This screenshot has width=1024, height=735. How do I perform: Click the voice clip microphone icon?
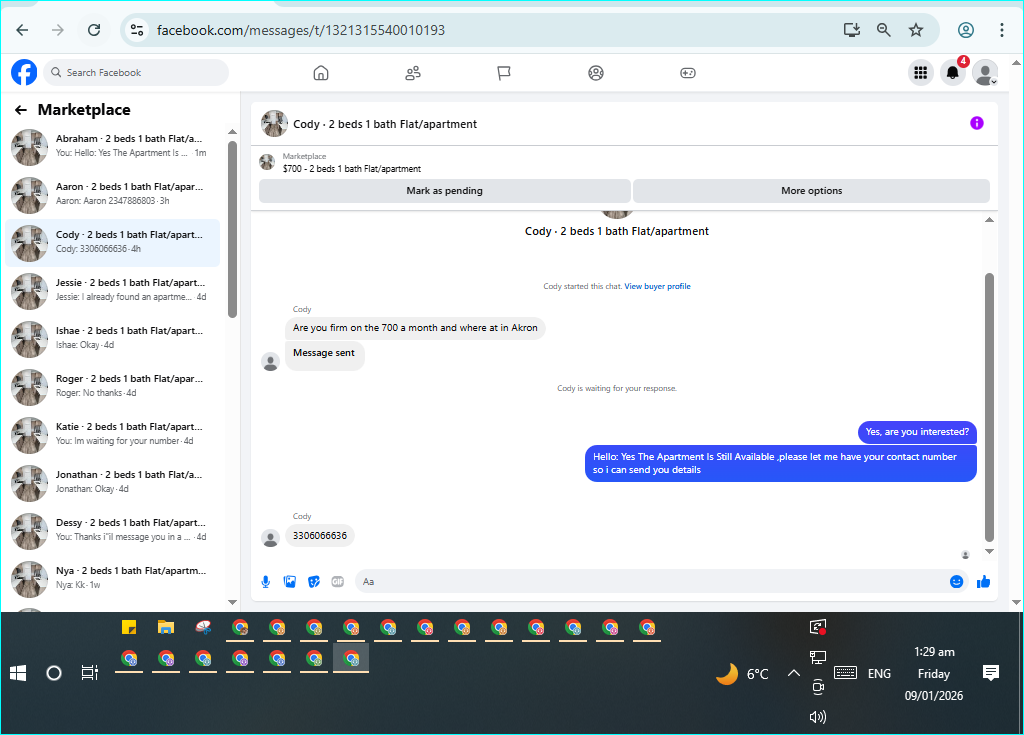(266, 581)
